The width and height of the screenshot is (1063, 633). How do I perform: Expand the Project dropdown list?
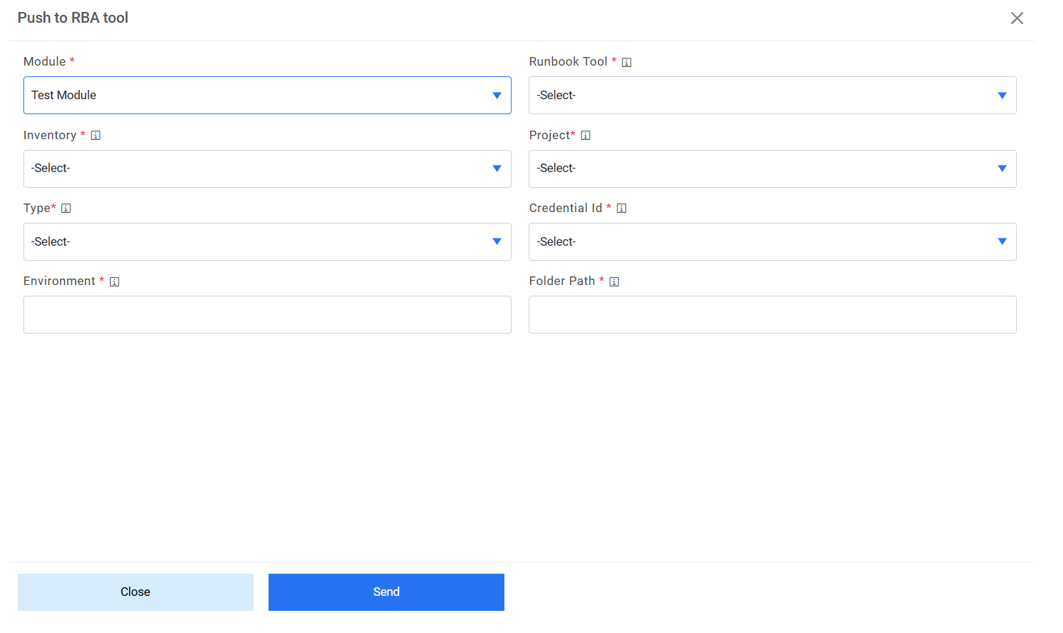pos(772,169)
